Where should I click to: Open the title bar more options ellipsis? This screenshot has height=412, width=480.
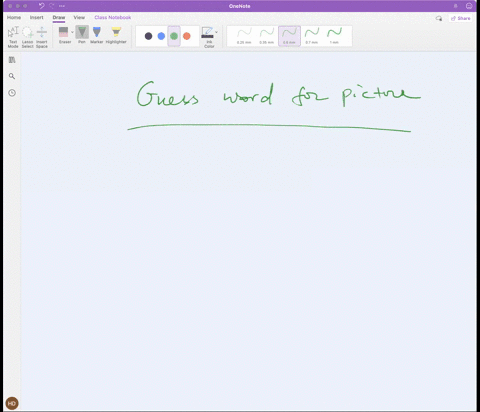pyautogui.click(x=62, y=6)
